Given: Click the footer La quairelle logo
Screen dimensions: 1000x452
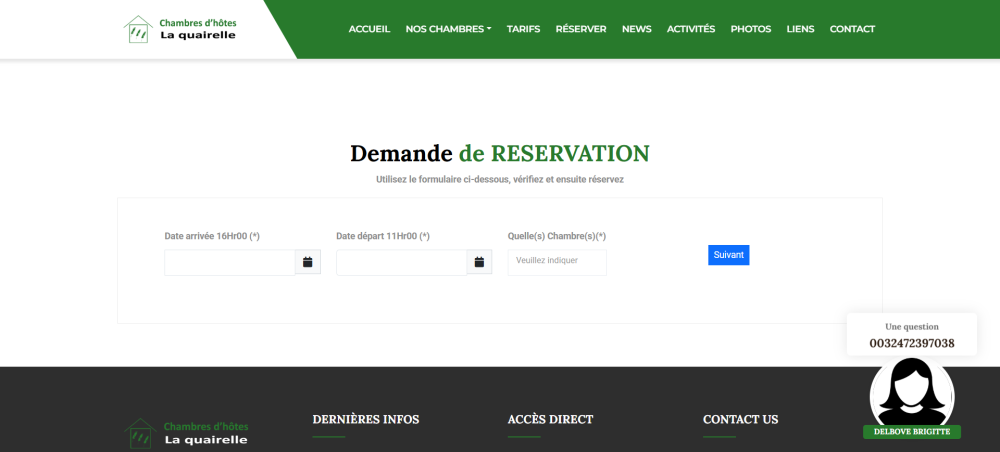Looking at the screenshot, I should pyautogui.click(x=186, y=432).
